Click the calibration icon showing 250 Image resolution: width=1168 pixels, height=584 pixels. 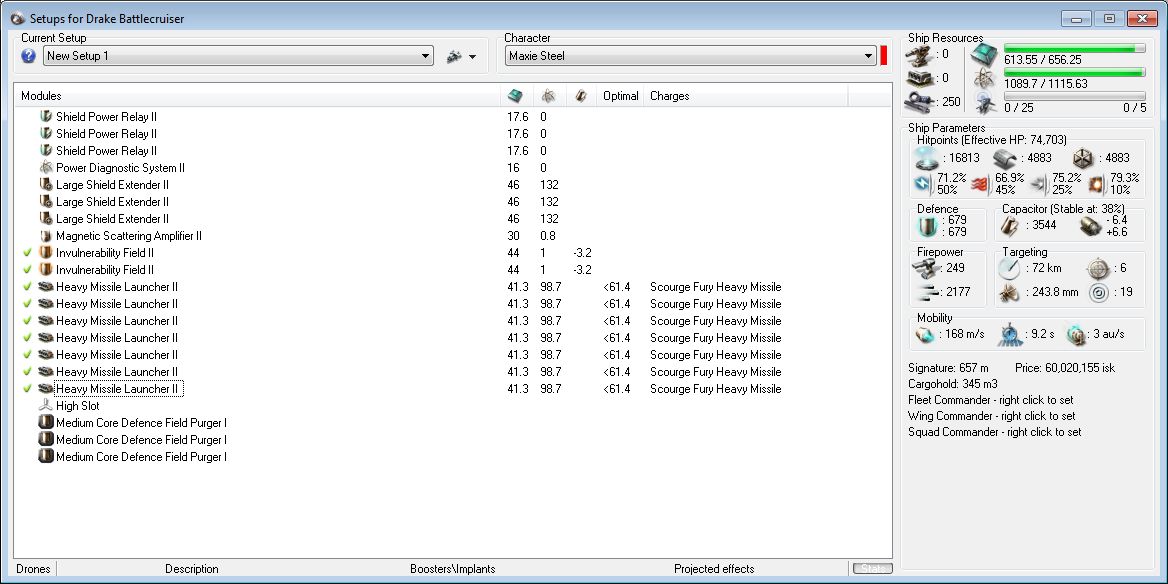917,101
